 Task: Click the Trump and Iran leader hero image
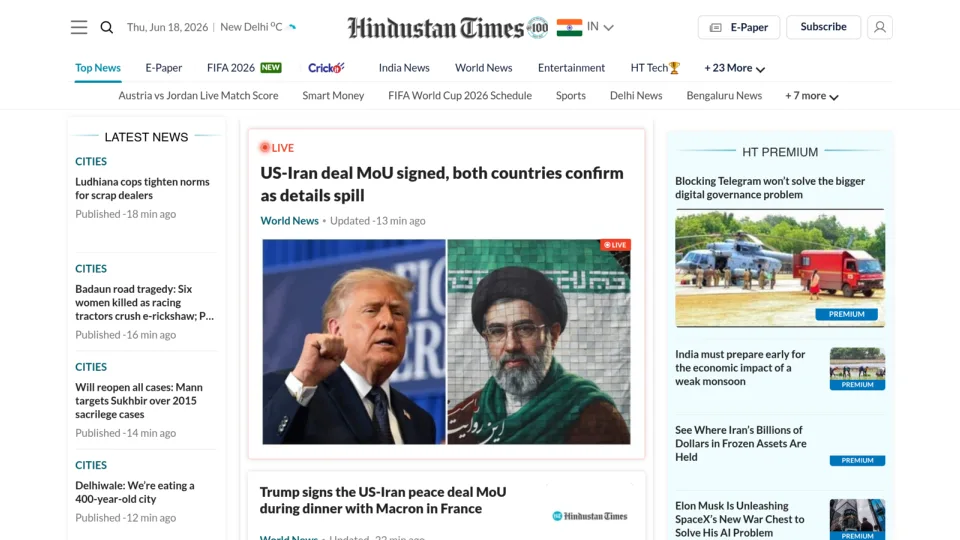click(x=446, y=342)
